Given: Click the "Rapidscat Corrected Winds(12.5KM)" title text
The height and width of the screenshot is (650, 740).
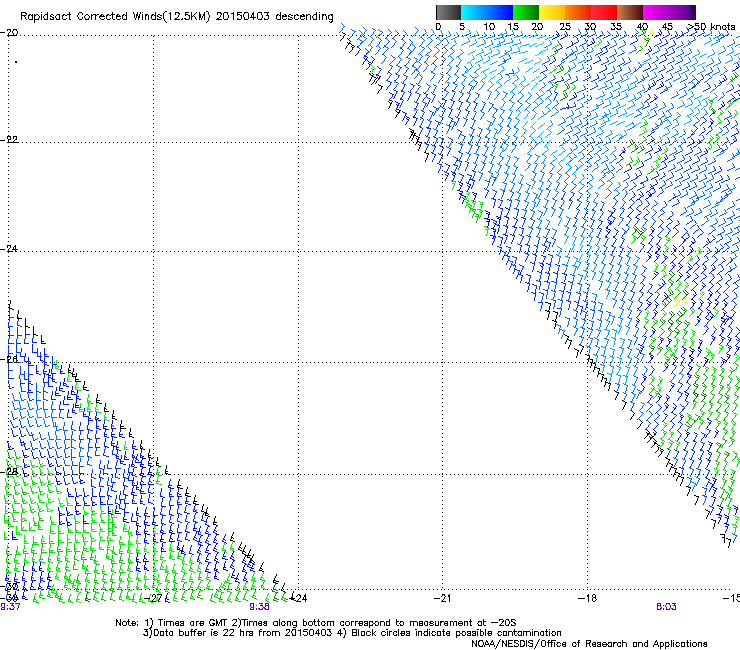Looking at the screenshot, I should tap(115, 17).
